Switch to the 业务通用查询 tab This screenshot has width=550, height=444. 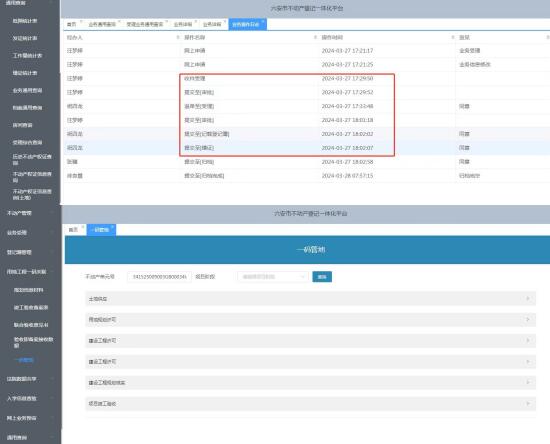[x=102, y=24]
